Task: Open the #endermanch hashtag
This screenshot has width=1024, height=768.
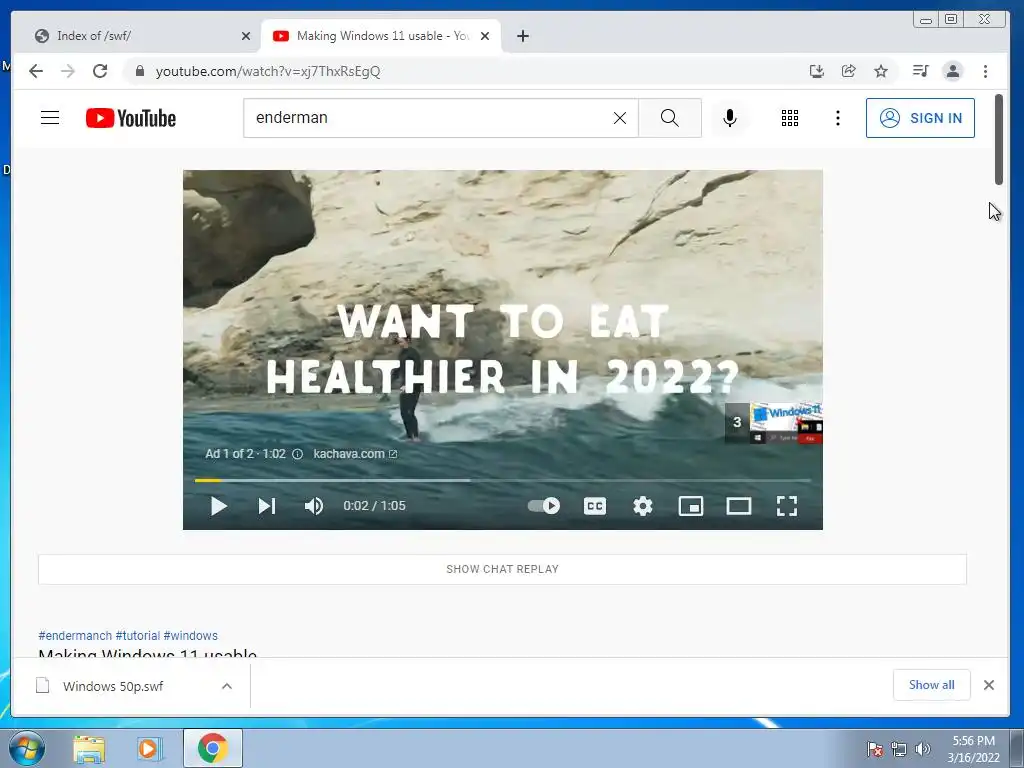Action: [x=75, y=635]
